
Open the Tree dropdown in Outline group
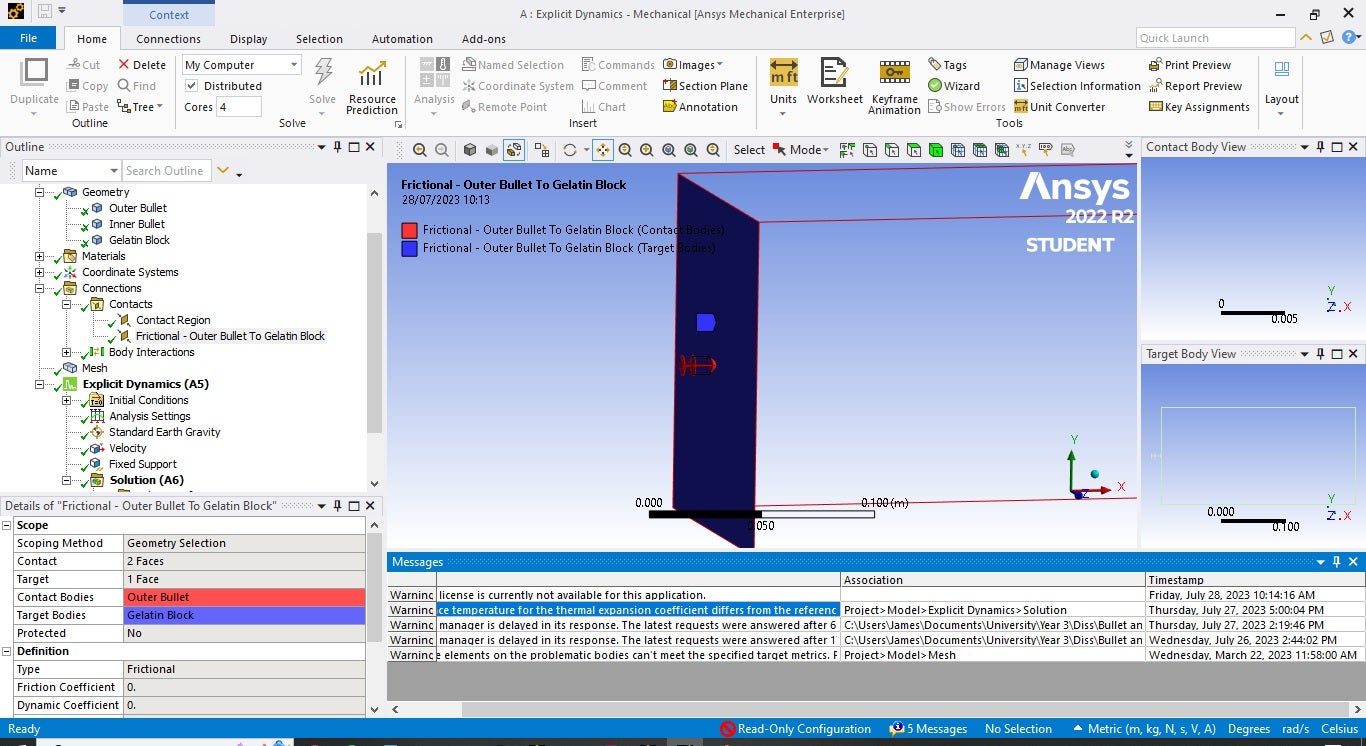click(140, 107)
